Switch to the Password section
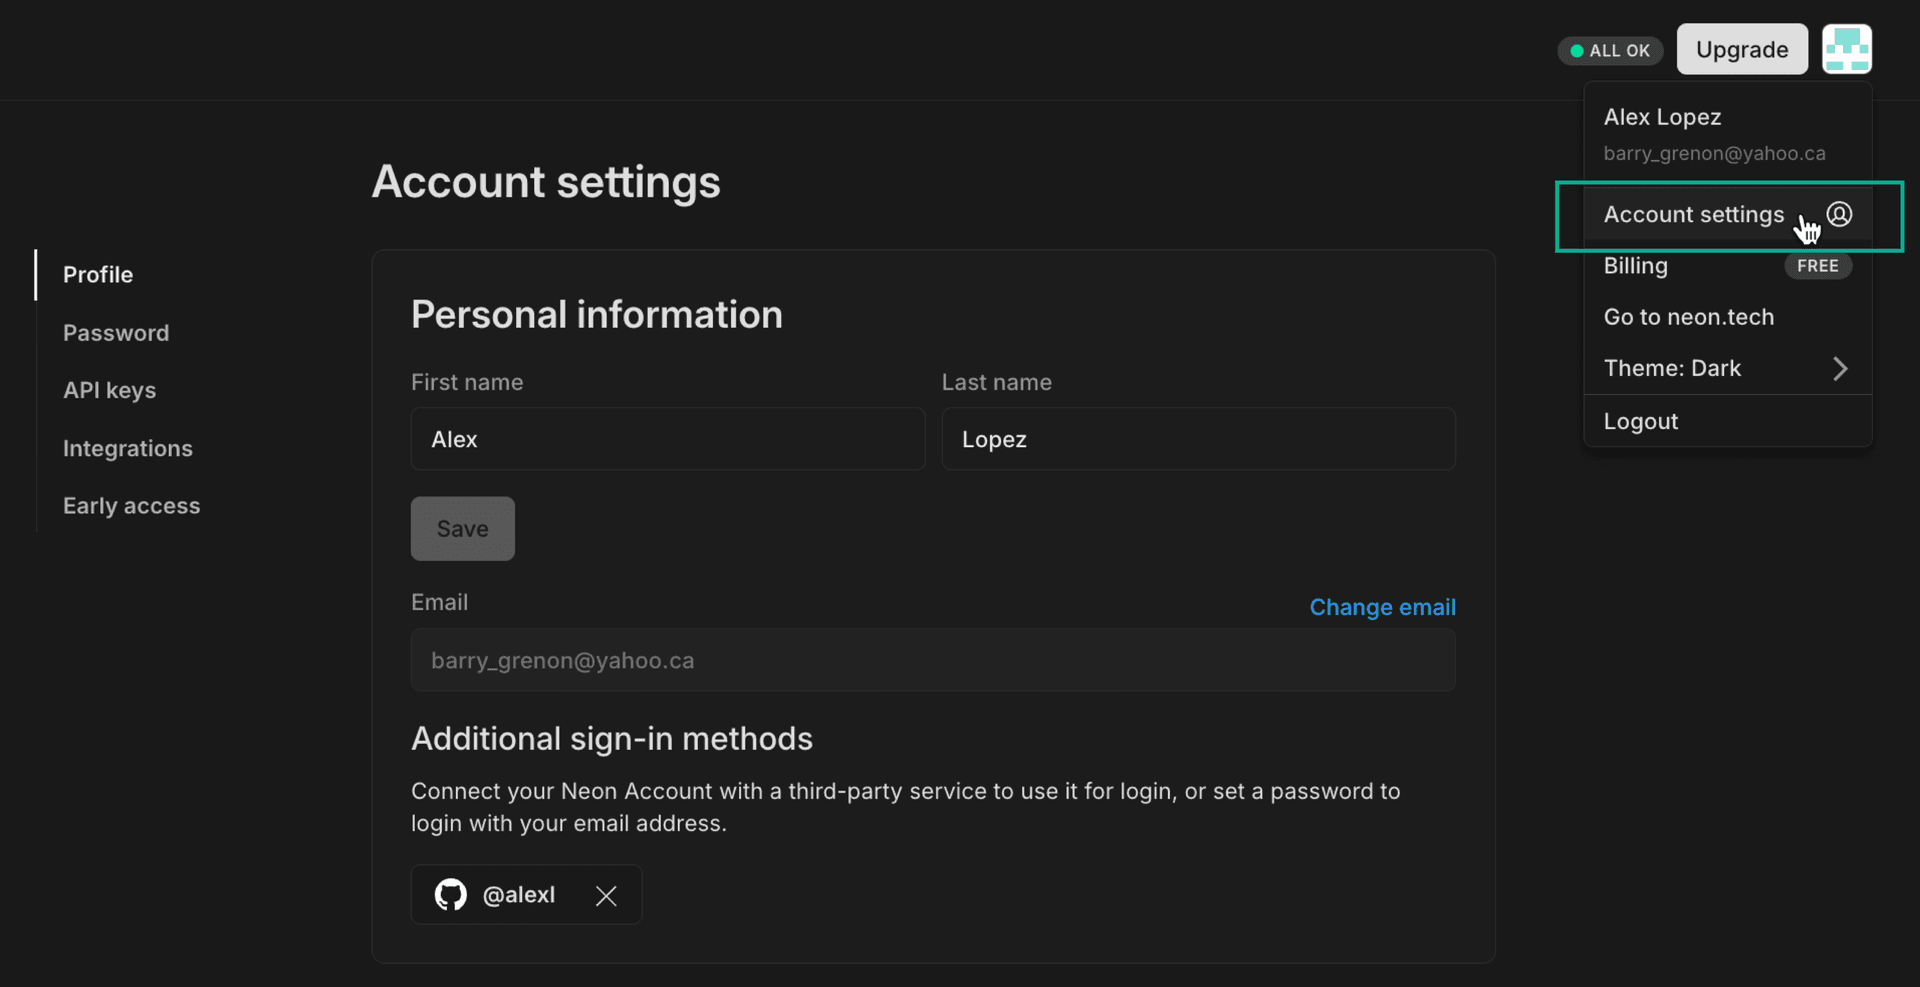Viewport: 1920px width, 987px height. (116, 332)
